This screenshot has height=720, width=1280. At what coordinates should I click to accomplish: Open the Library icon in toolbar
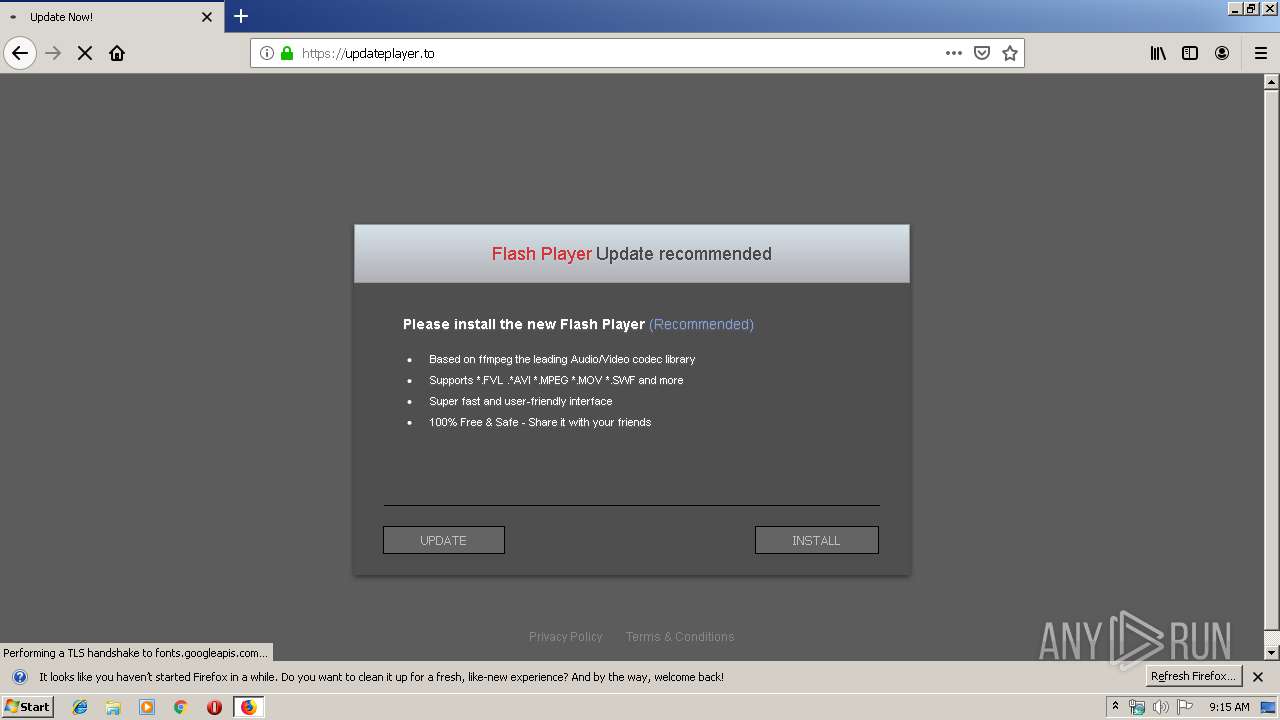[x=1158, y=53]
